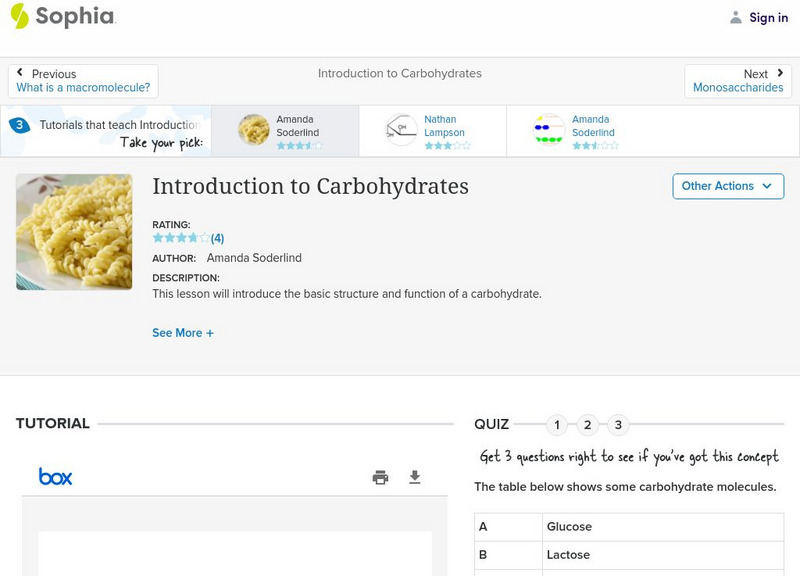Open the Other Actions dropdown
Image resolution: width=800 pixels, height=576 pixels.
pos(728,186)
